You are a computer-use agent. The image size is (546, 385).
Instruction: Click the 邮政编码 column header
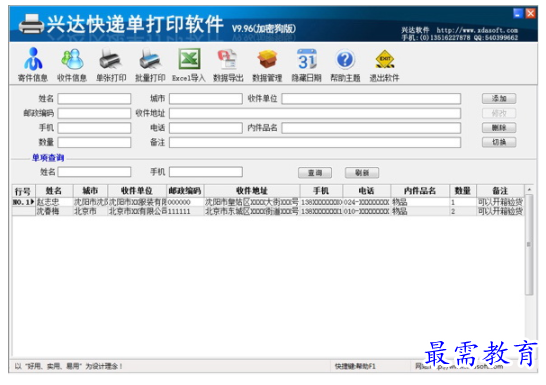tap(185, 191)
